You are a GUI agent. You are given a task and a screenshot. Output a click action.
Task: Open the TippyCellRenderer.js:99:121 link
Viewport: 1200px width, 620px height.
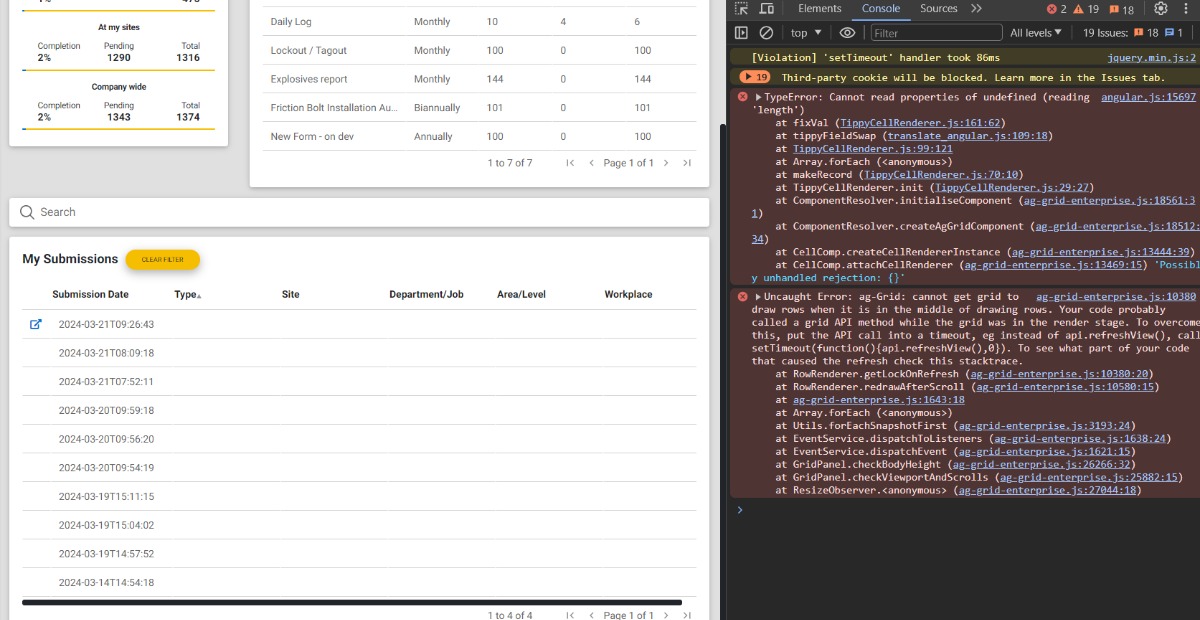click(873, 149)
